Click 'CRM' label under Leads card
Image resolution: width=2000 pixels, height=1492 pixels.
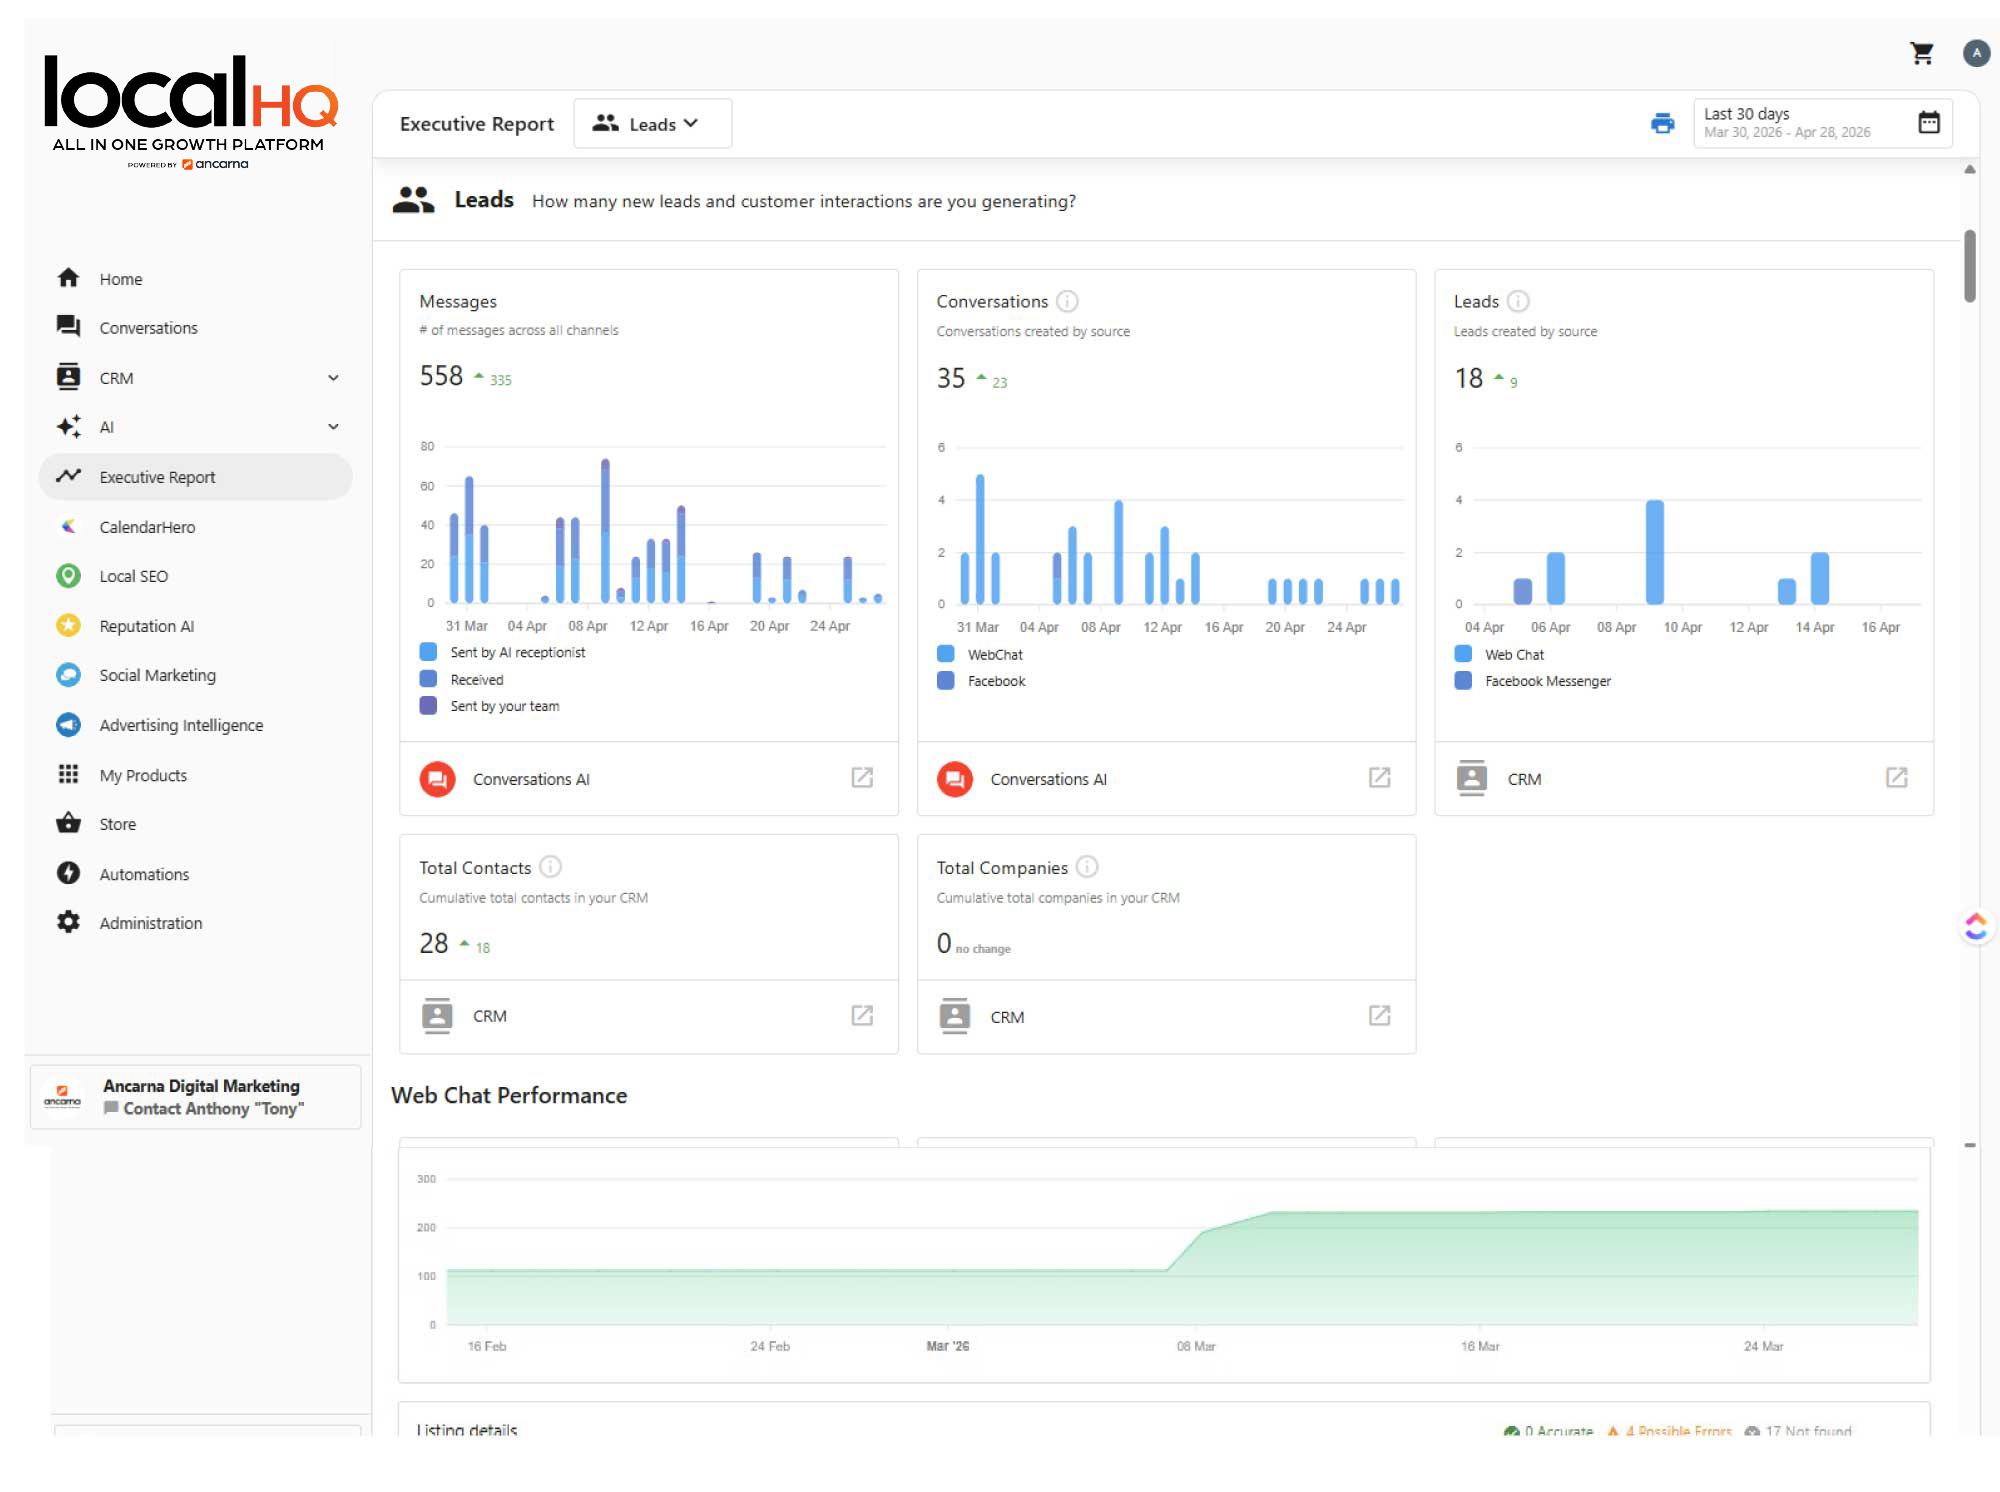[1524, 779]
